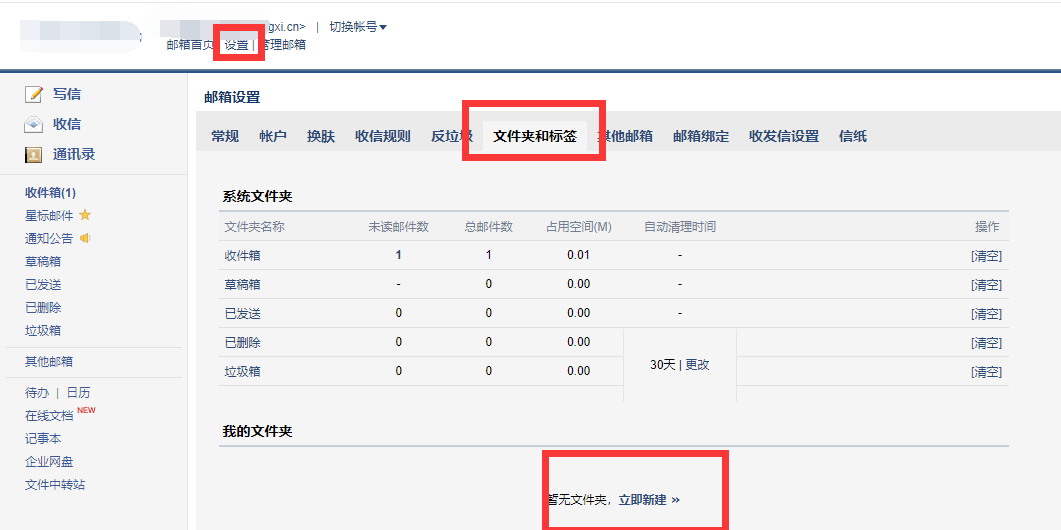1061x530 pixels.
Task: Click the receive mail envelope icon
Action: tap(34, 125)
